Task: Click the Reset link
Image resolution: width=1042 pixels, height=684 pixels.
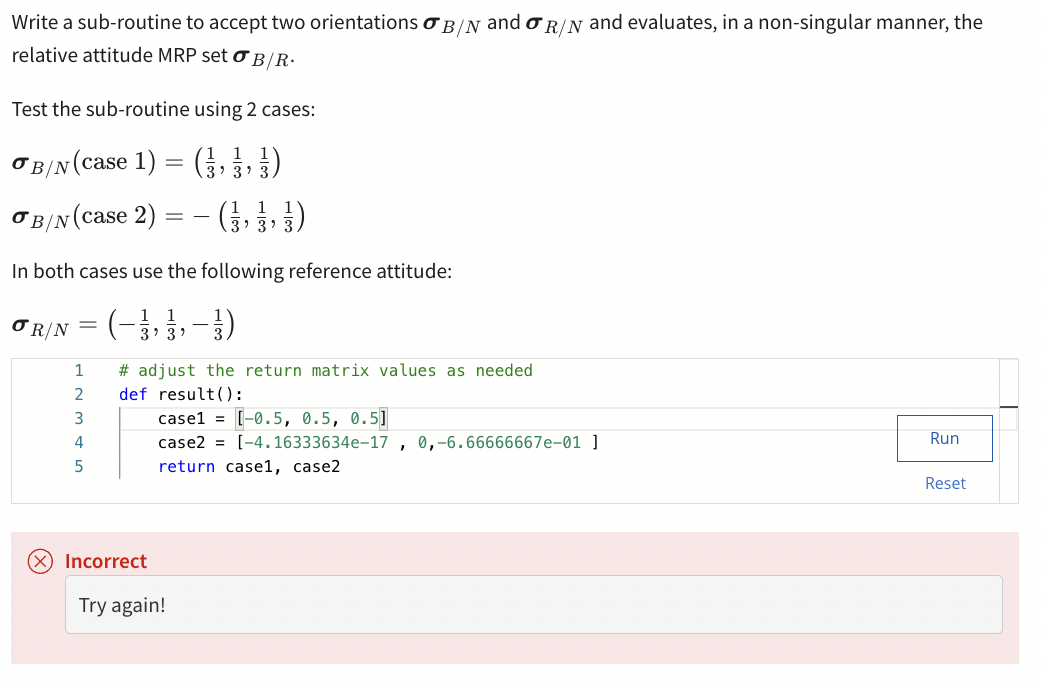Action: (943, 483)
